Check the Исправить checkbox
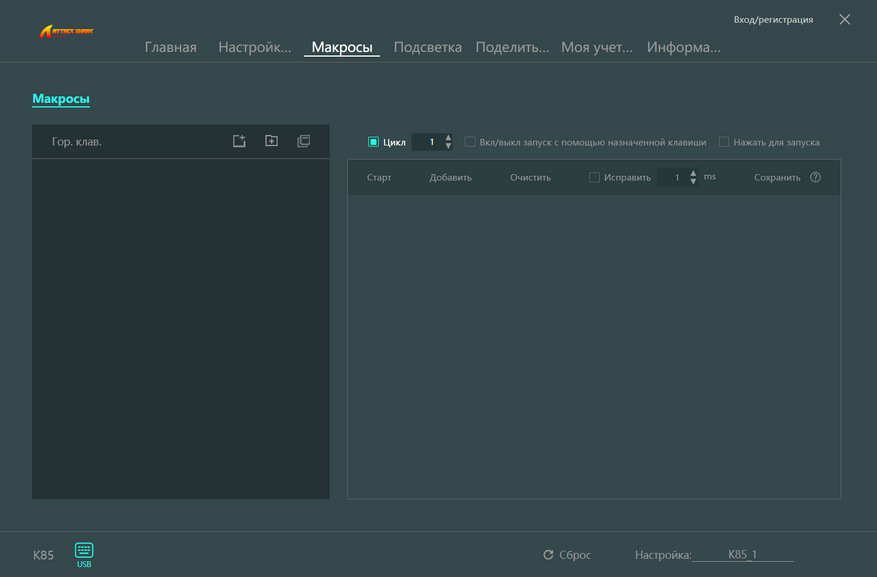 (x=594, y=177)
